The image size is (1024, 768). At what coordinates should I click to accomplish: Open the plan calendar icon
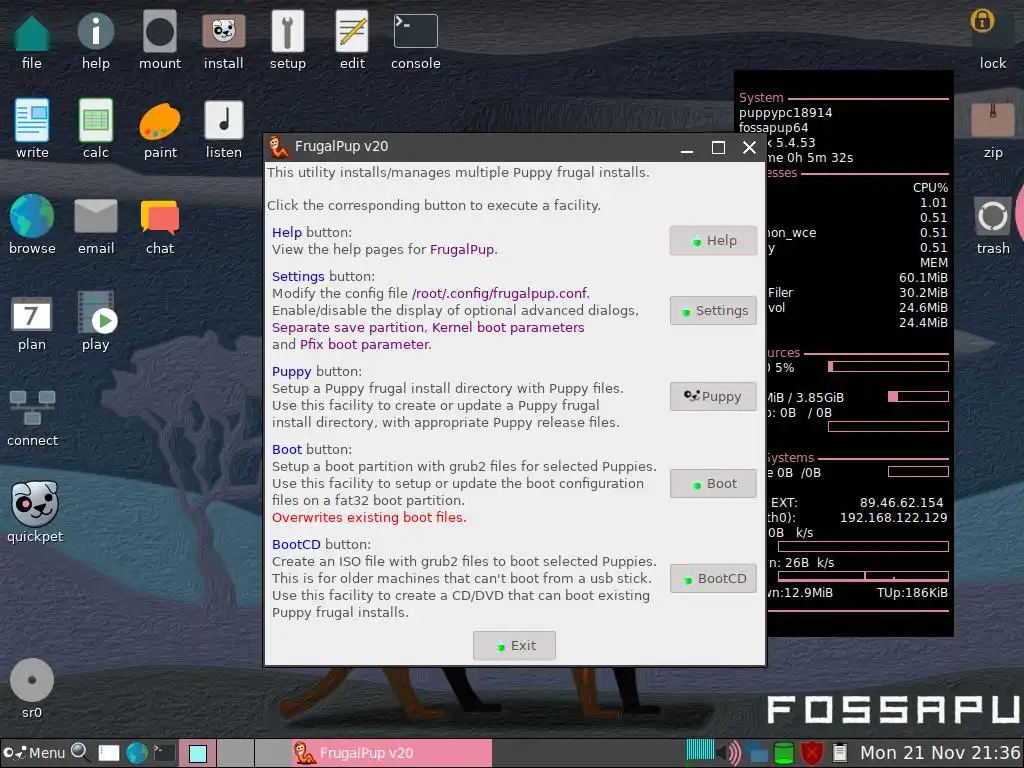[31, 315]
